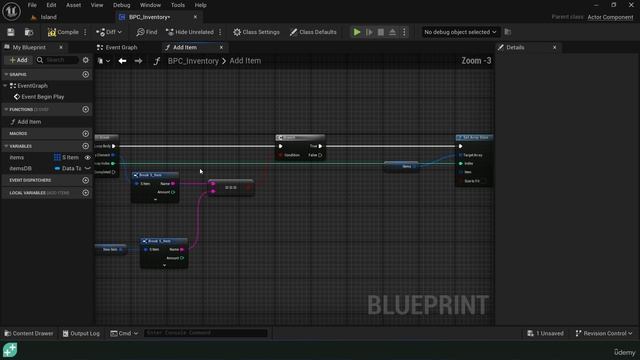This screenshot has height=360, width=640.
Task: Compile the blueprint
Action: click(63, 32)
